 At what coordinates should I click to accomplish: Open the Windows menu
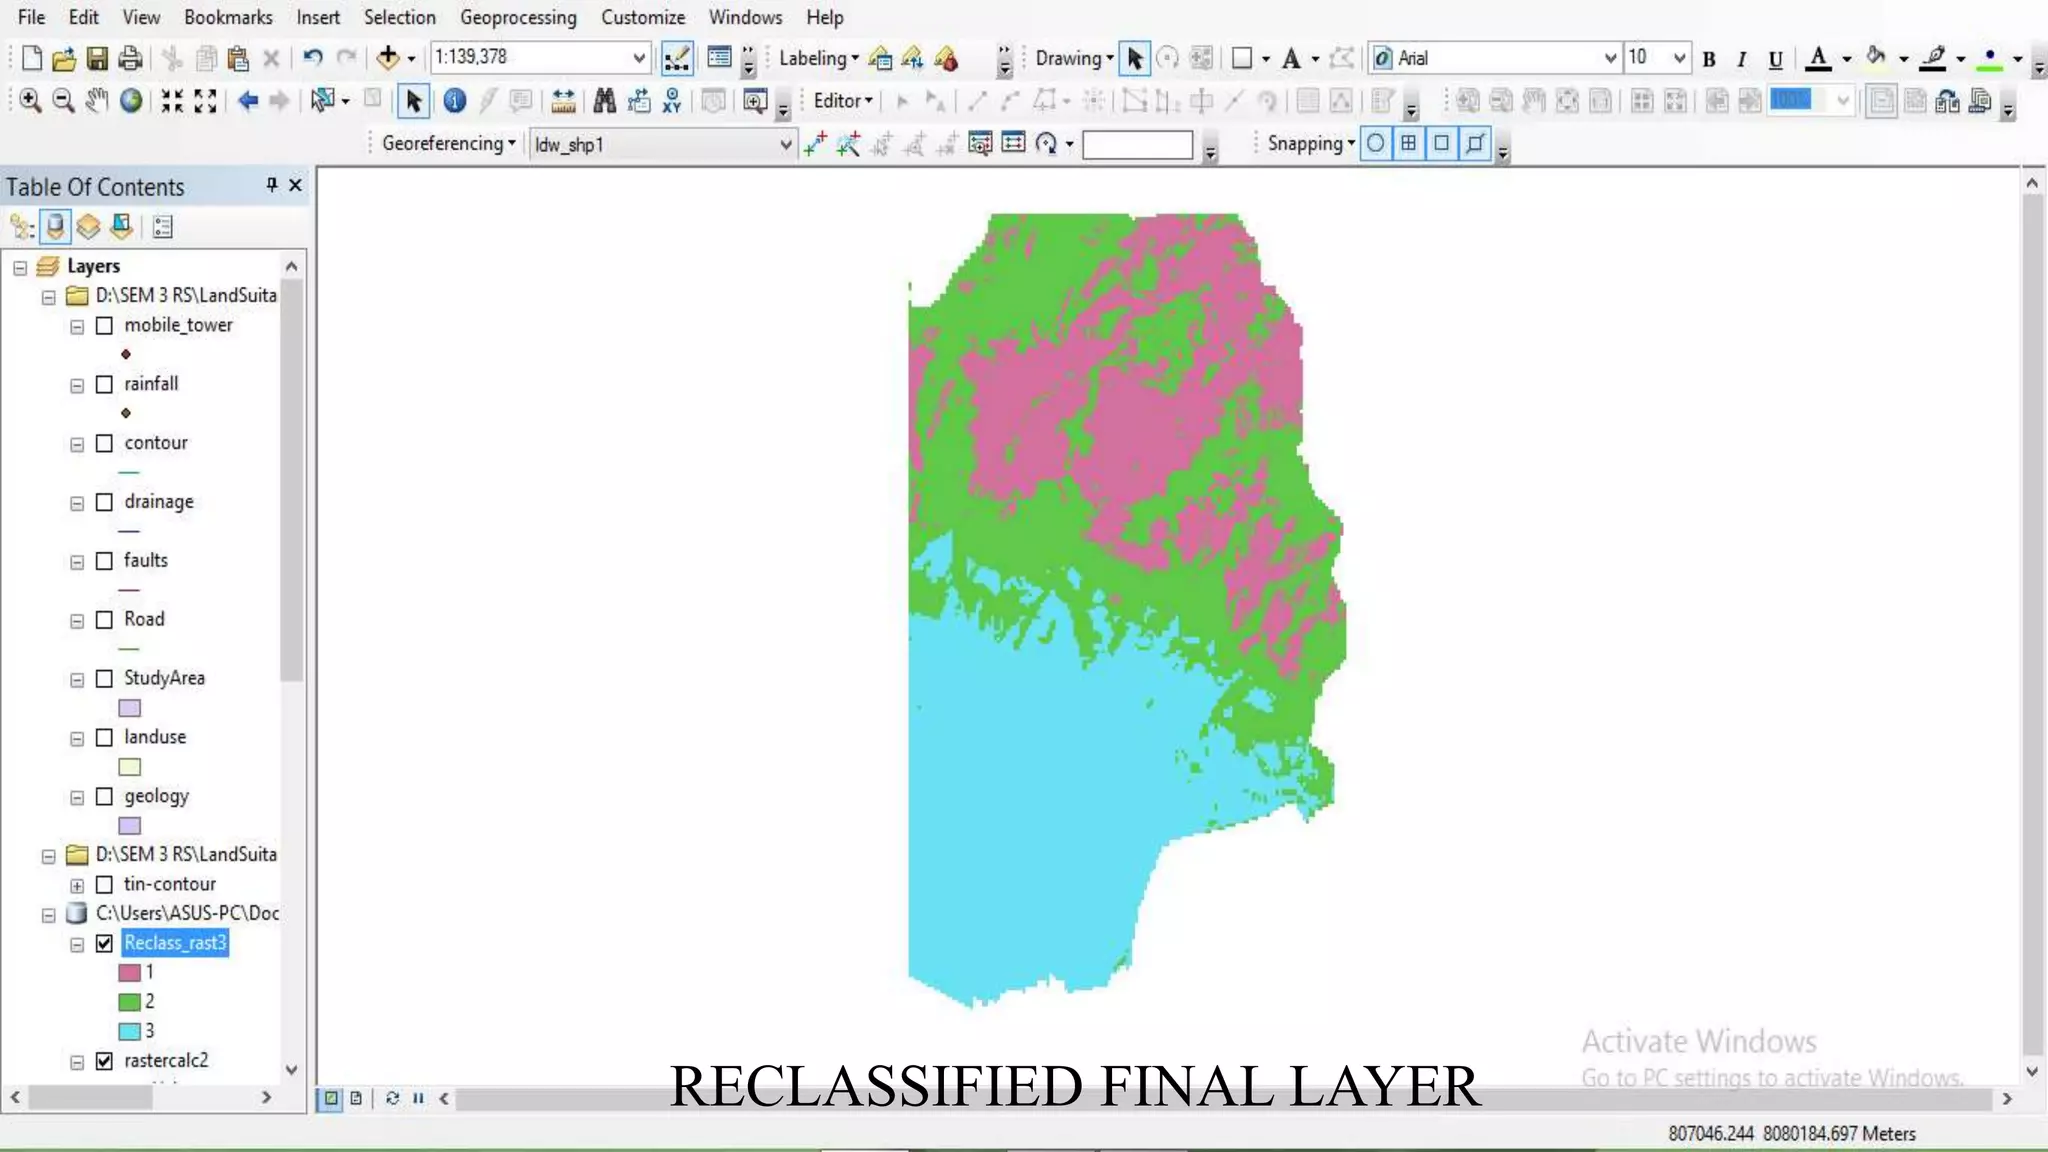(745, 17)
